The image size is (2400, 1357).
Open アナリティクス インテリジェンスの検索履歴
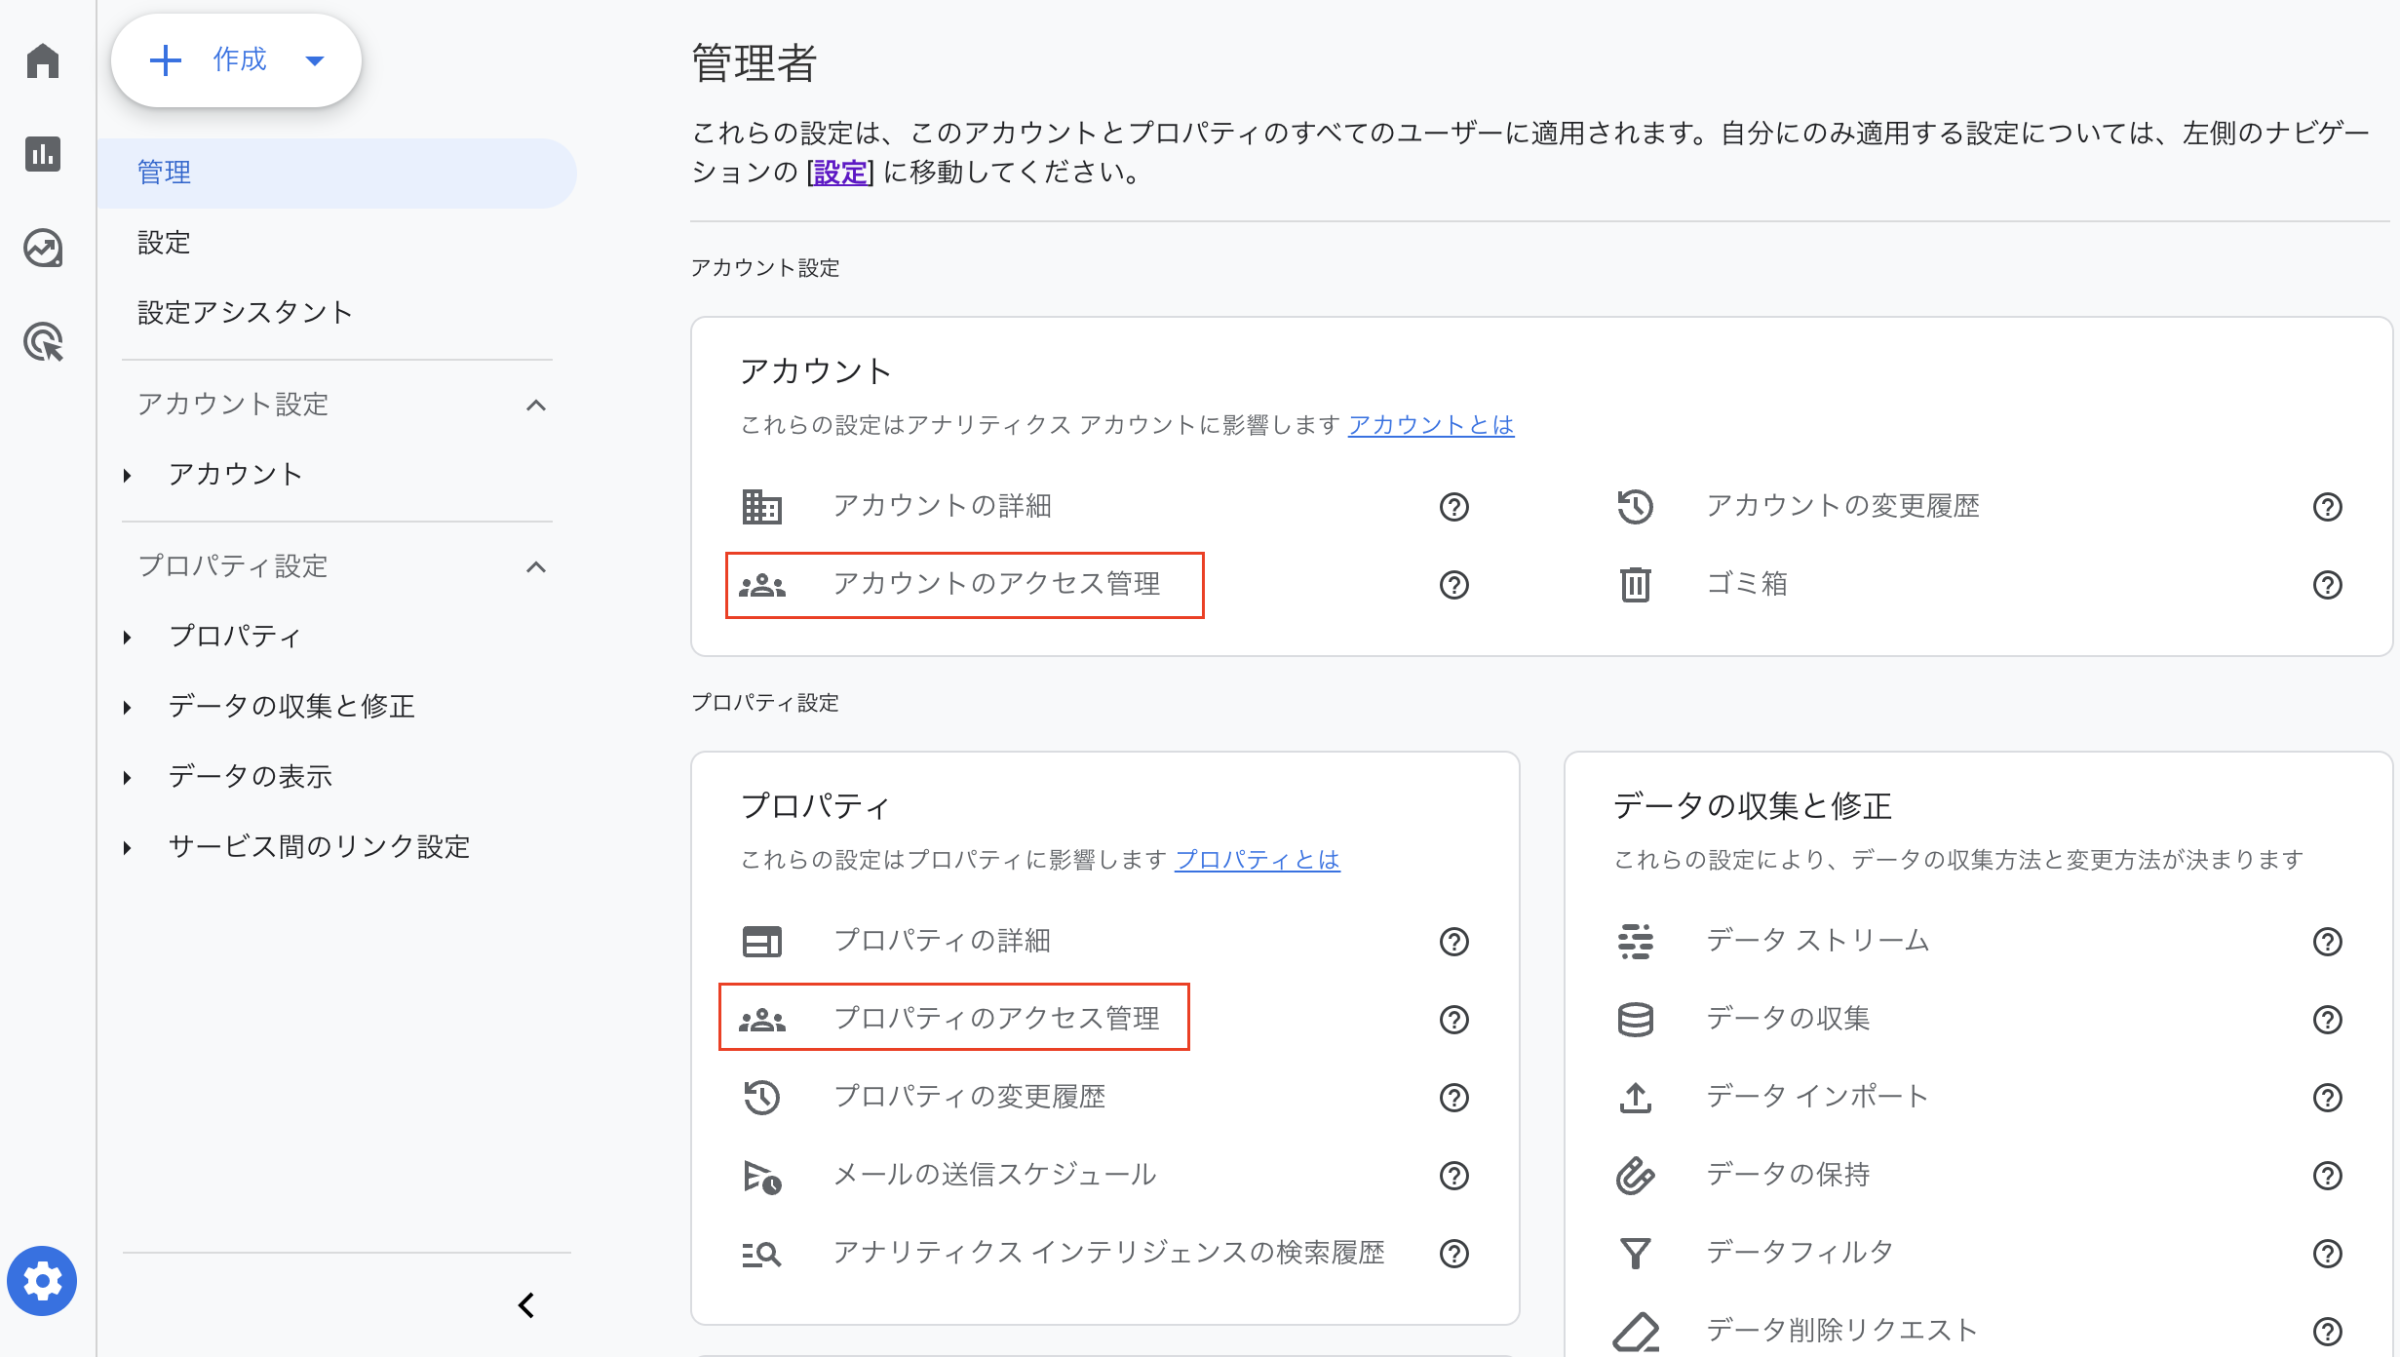(x=1109, y=1253)
